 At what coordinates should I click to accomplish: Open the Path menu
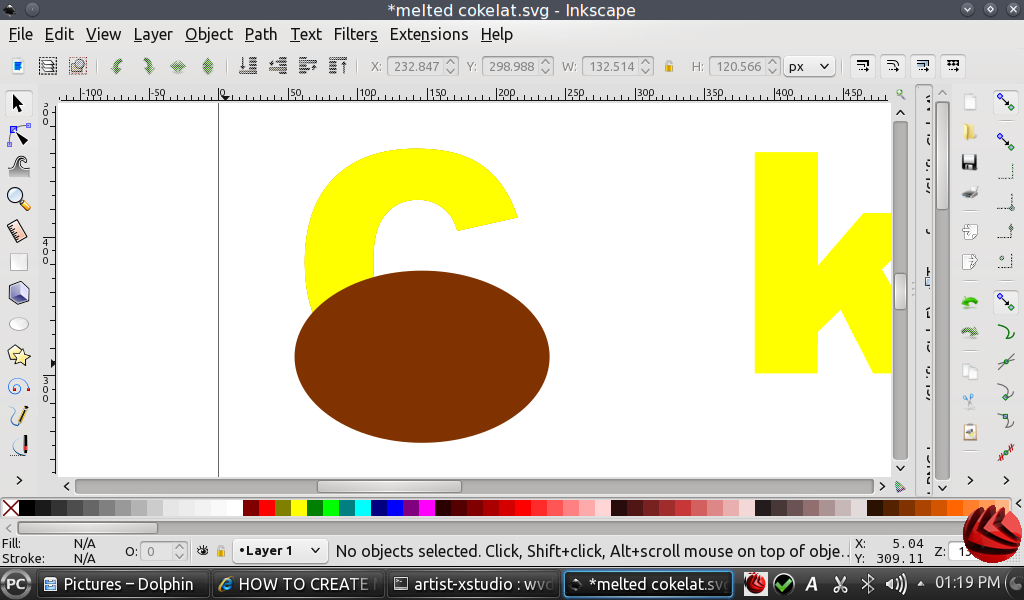tap(261, 35)
